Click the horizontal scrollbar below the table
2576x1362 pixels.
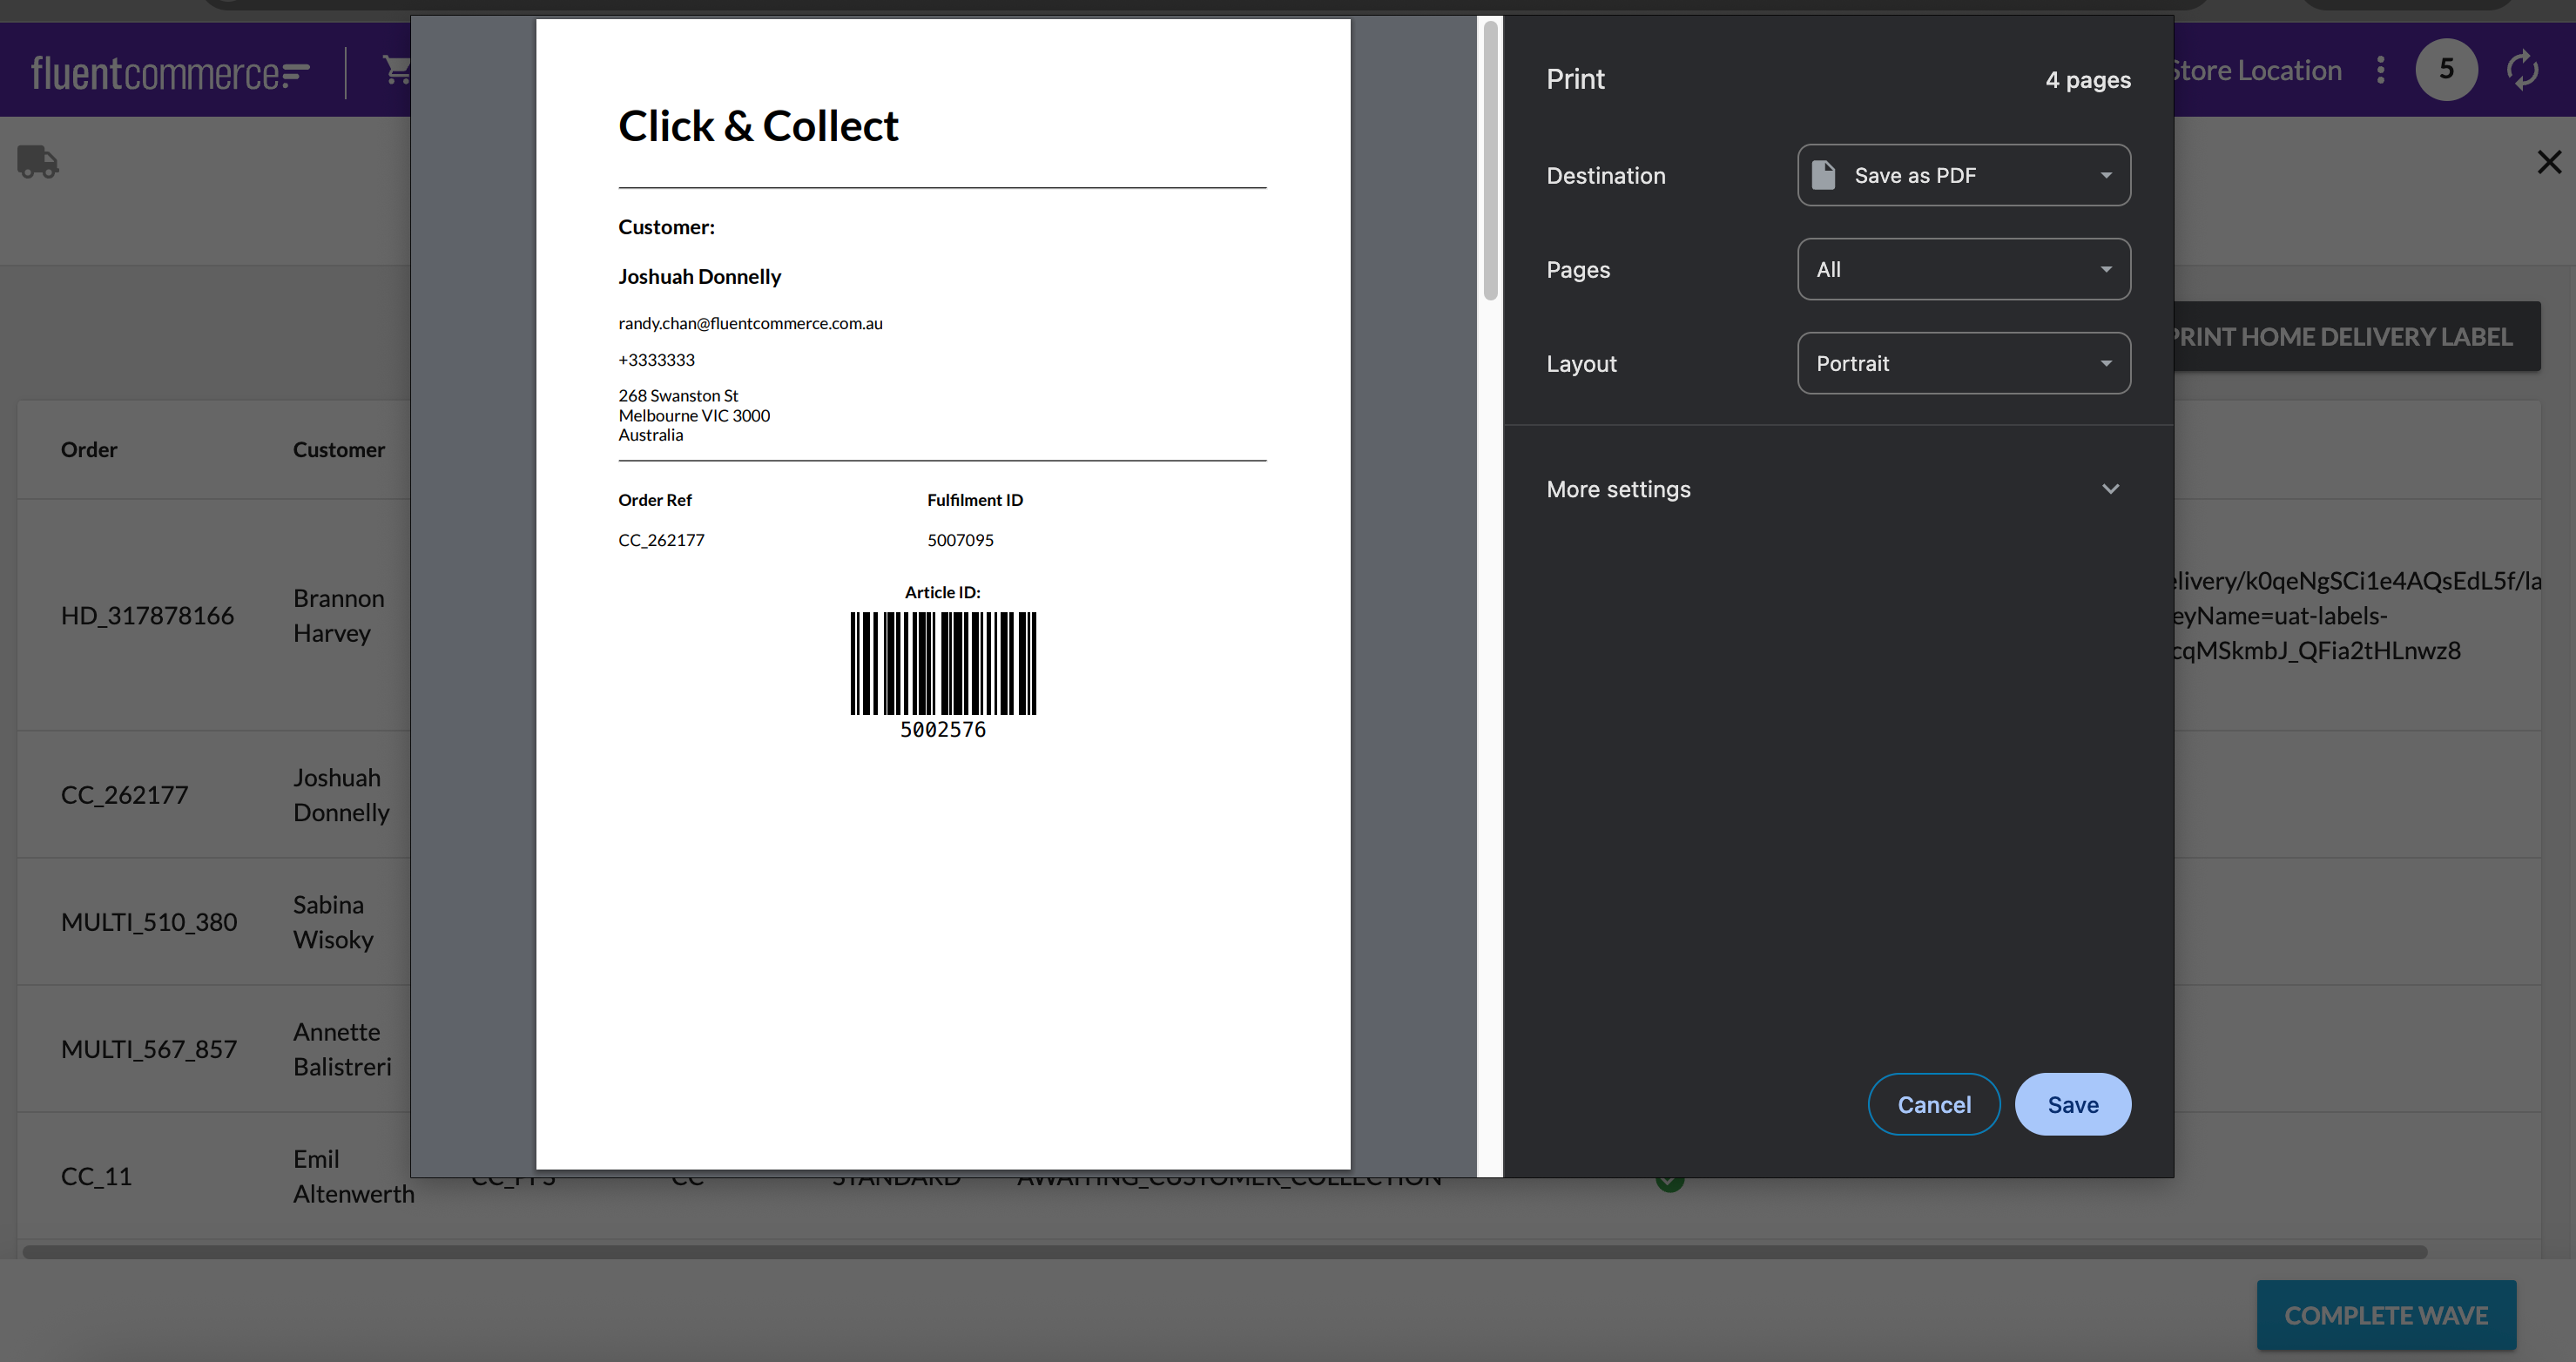point(1224,1251)
